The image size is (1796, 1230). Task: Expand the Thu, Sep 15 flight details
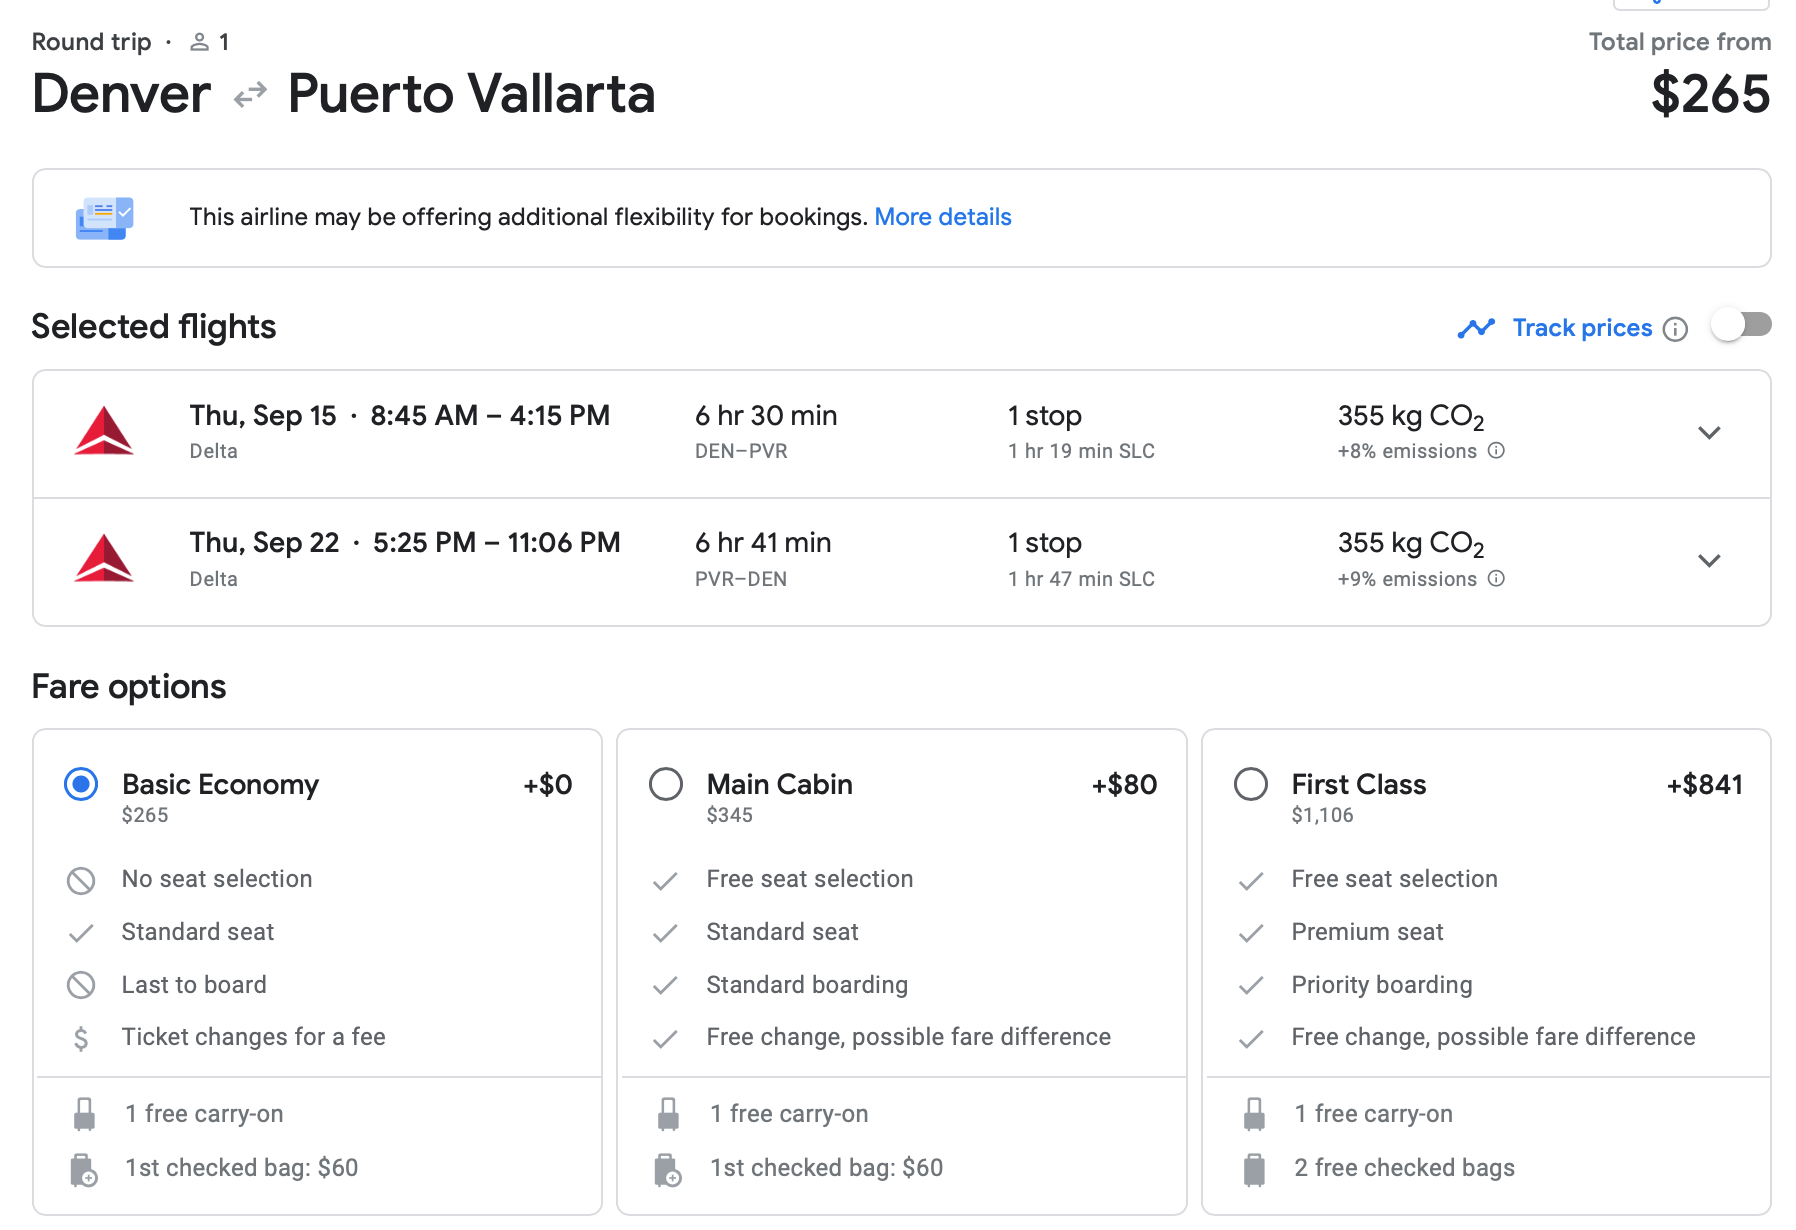[x=1709, y=433]
